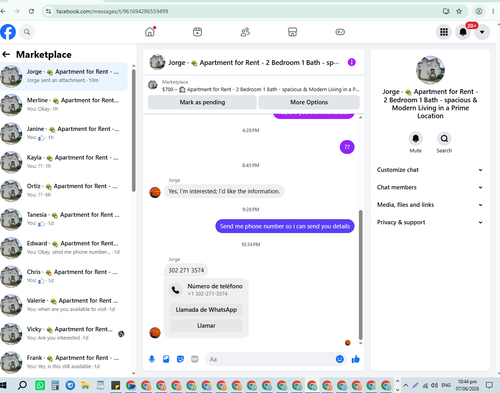Open the Ortiz conversation
Viewport: 500px width, 393px height.
click(64, 191)
